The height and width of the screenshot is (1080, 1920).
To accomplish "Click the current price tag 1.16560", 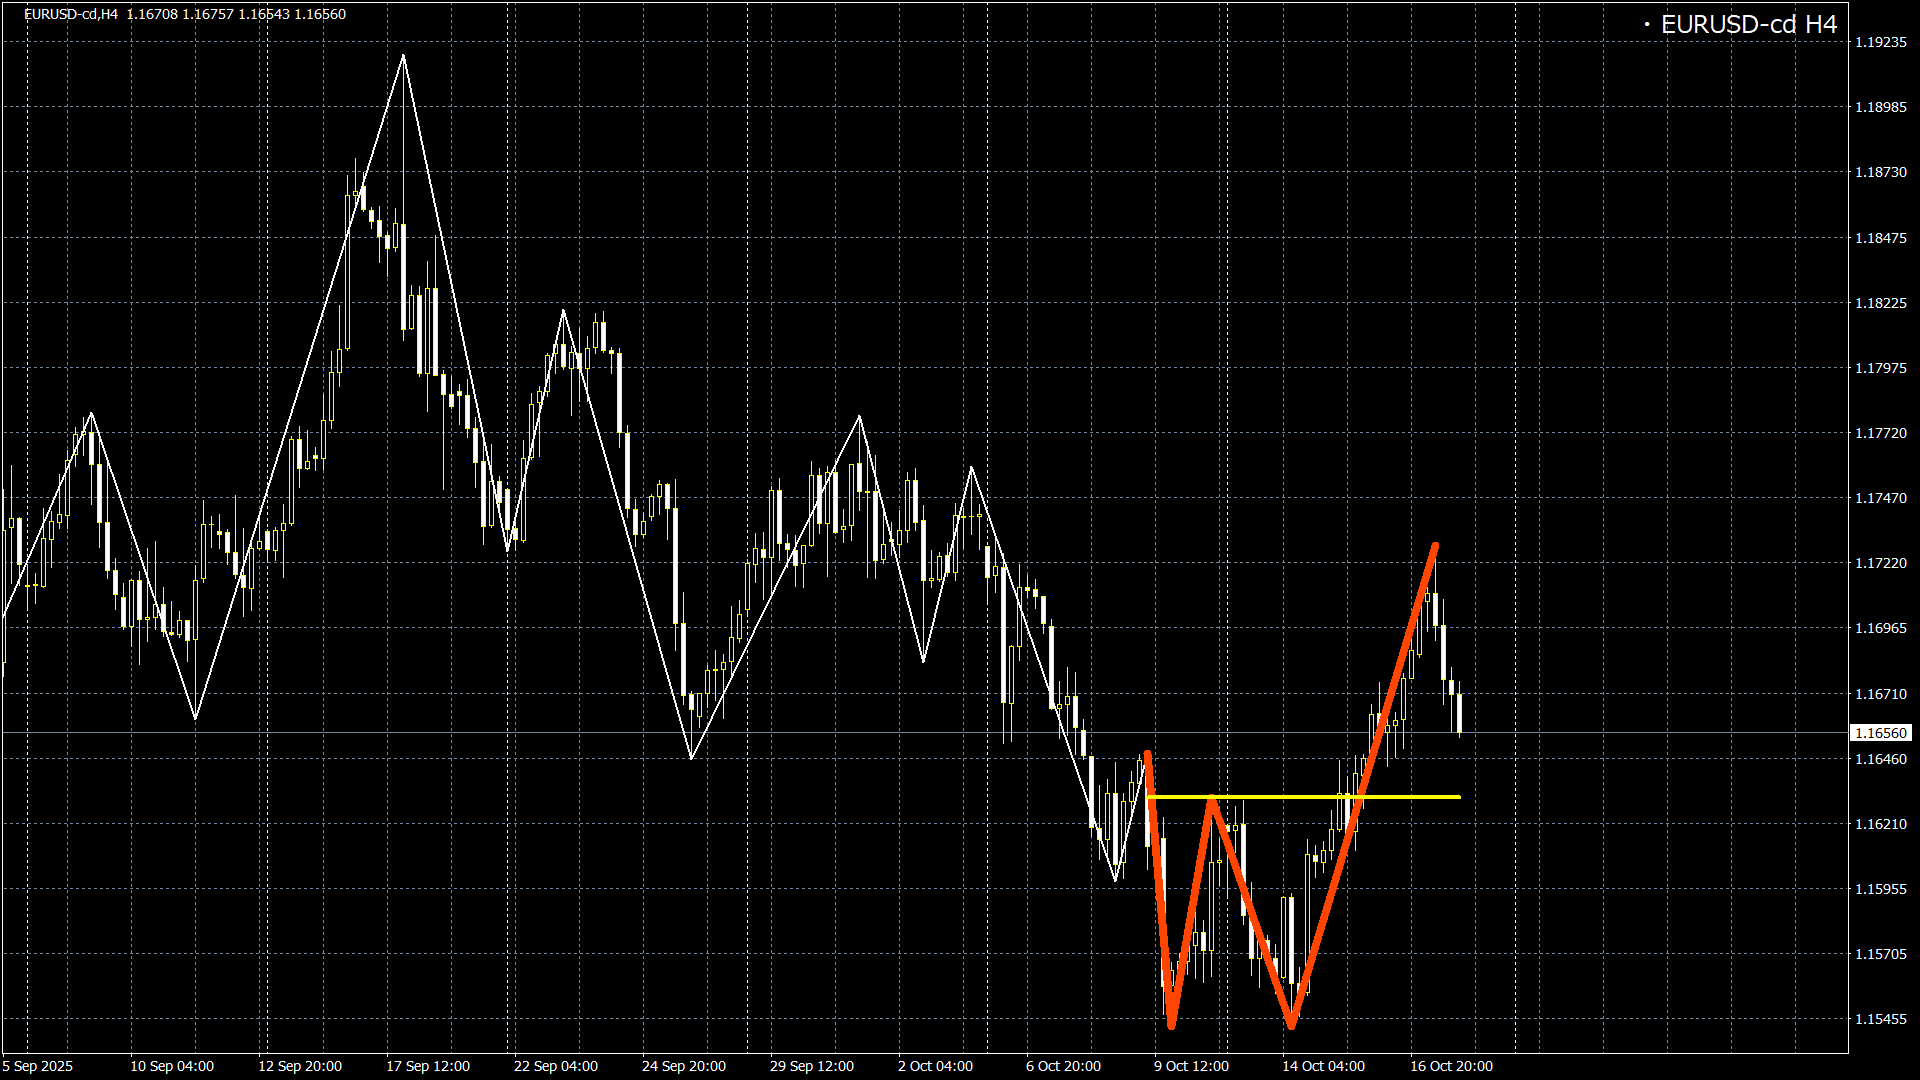I will pos(1880,733).
